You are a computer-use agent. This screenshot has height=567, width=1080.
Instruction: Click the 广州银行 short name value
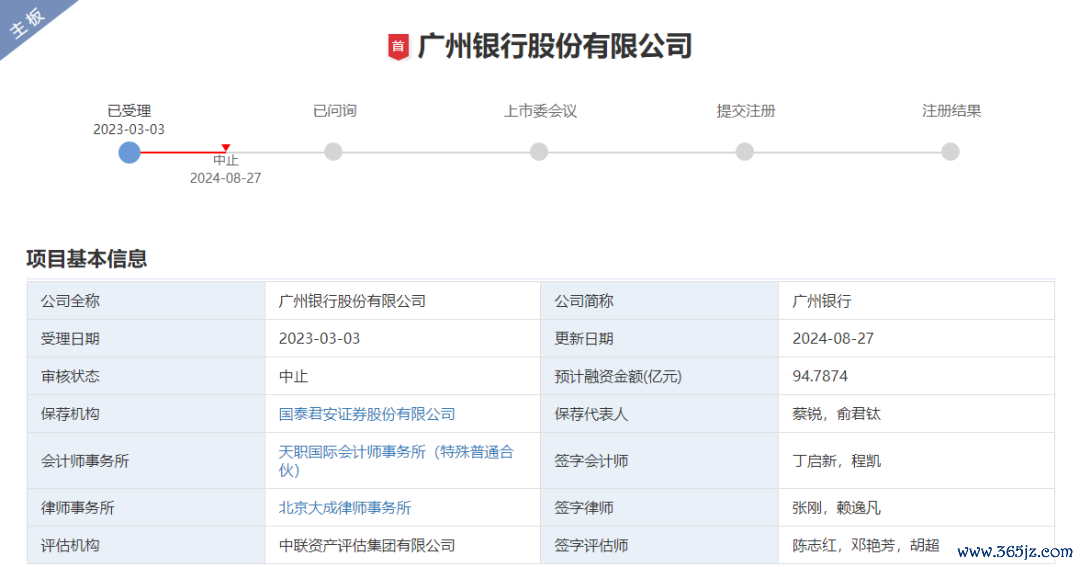coord(822,301)
